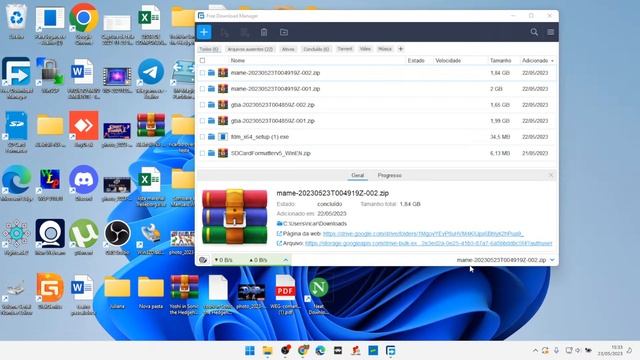640x360 pixels.
Task: Open folder icon for fdm_x64_setup row
Action: 211,137
